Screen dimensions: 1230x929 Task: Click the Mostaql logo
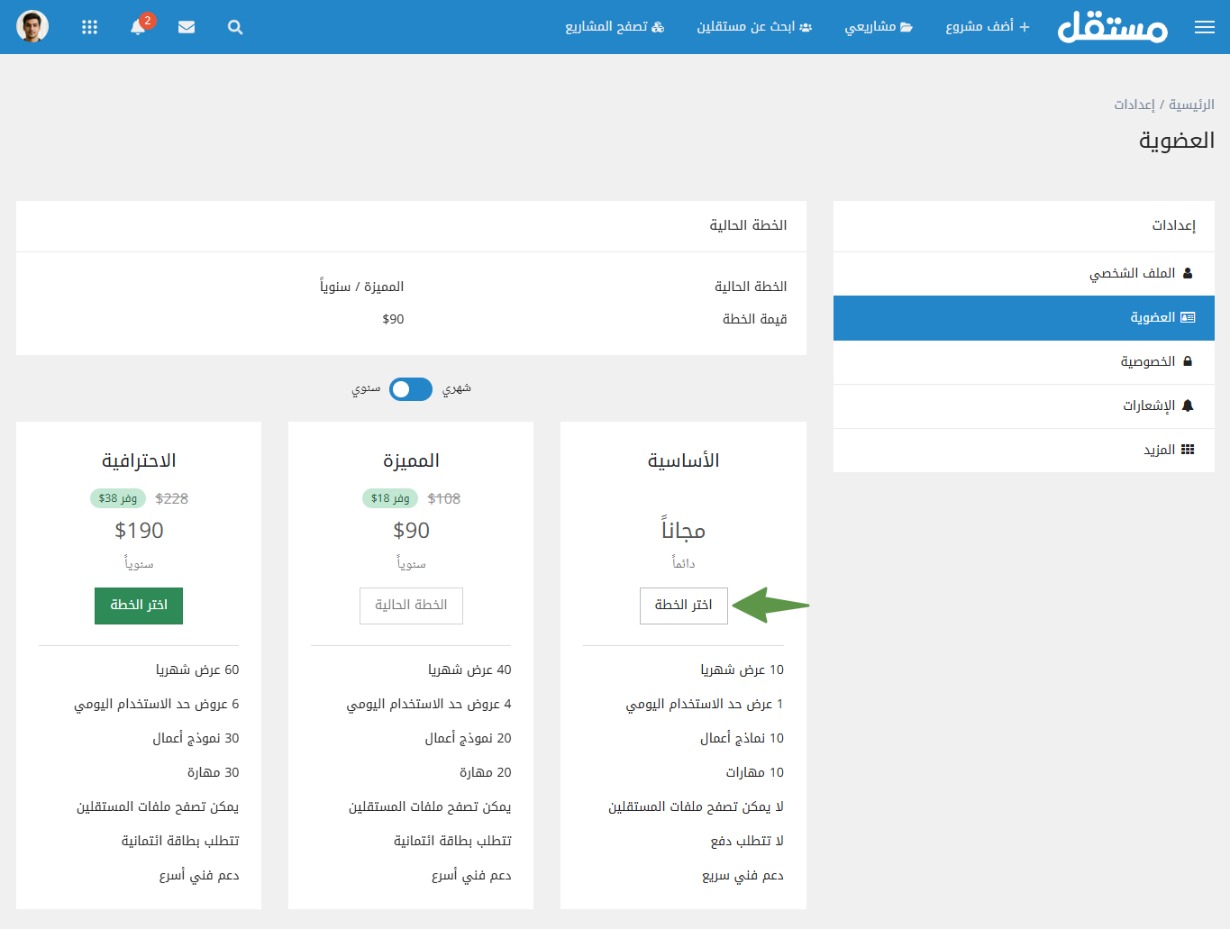(x=1112, y=27)
